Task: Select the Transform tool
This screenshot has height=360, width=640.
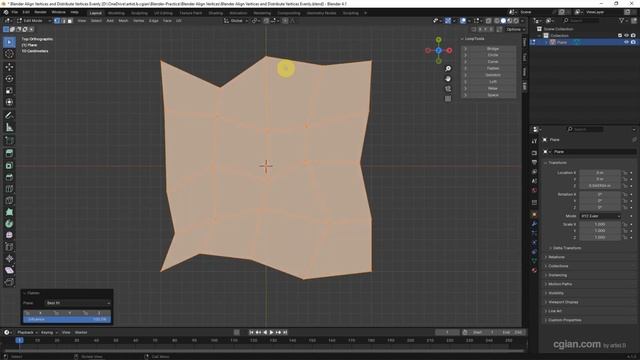Action: click(x=9, y=102)
